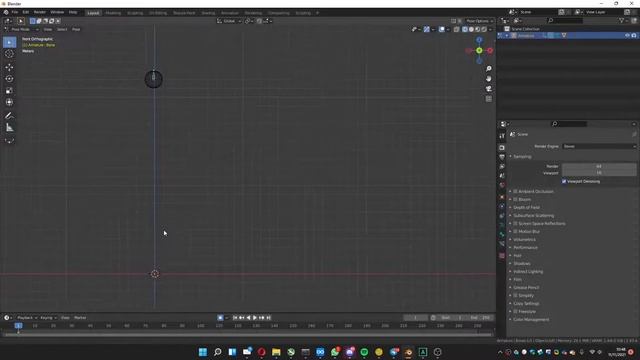This screenshot has width=640, height=360.
Task: Enable Freestyle checkbox
Action: (516, 311)
